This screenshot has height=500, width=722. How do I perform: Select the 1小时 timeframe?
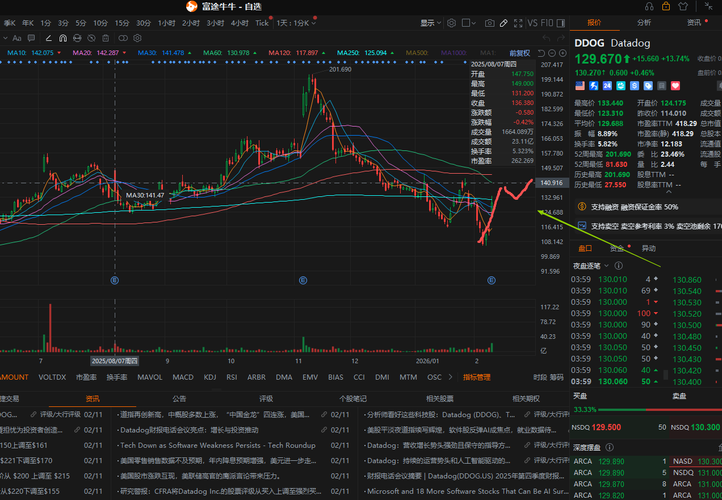point(166,23)
